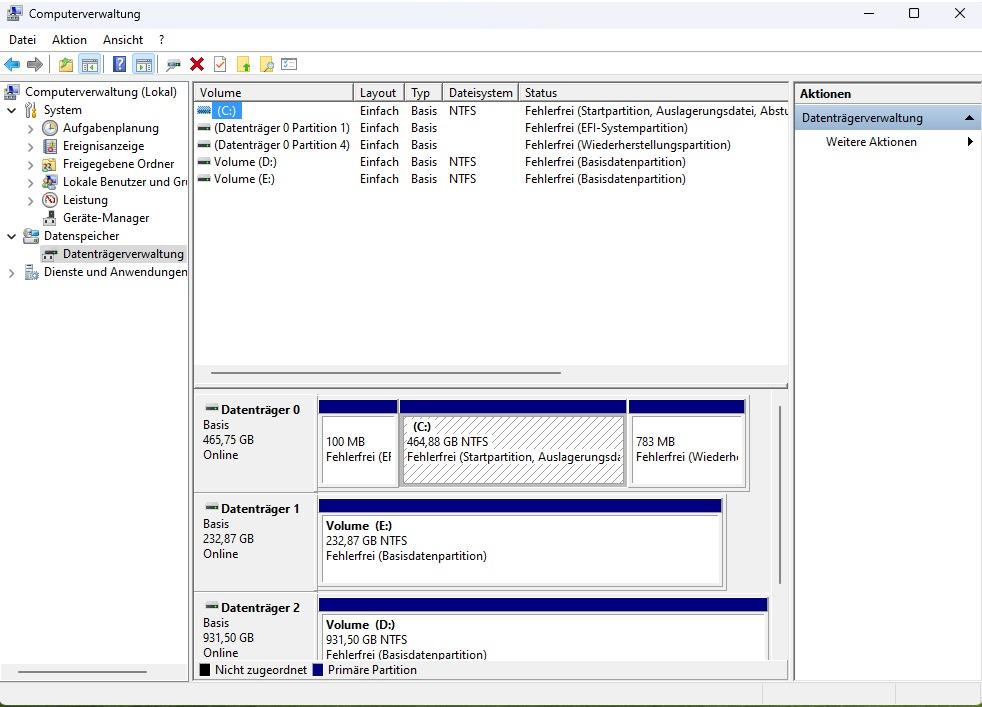Go forward with the gray right arrow

tap(35, 64)
